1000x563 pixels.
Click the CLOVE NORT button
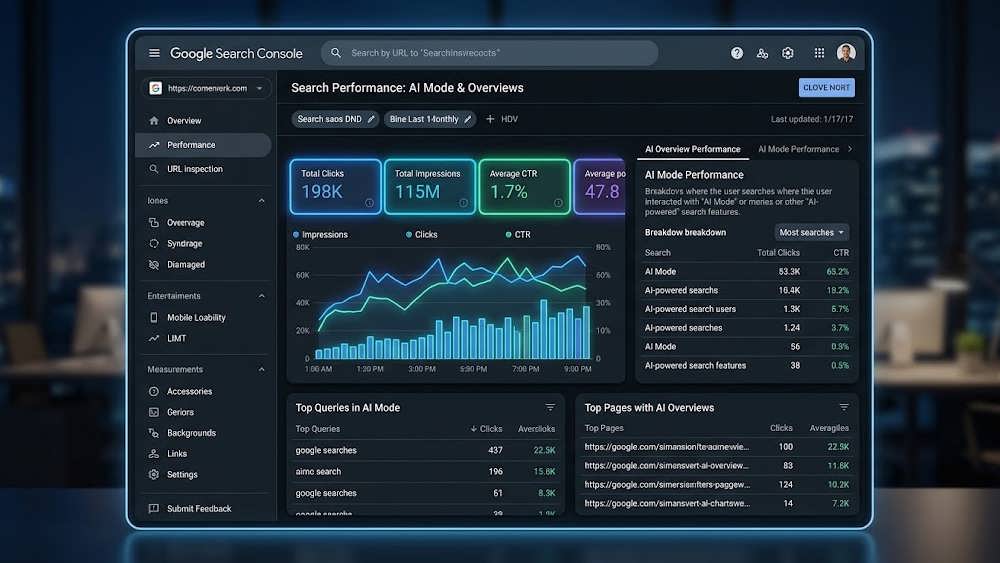[x=827, y=87]
